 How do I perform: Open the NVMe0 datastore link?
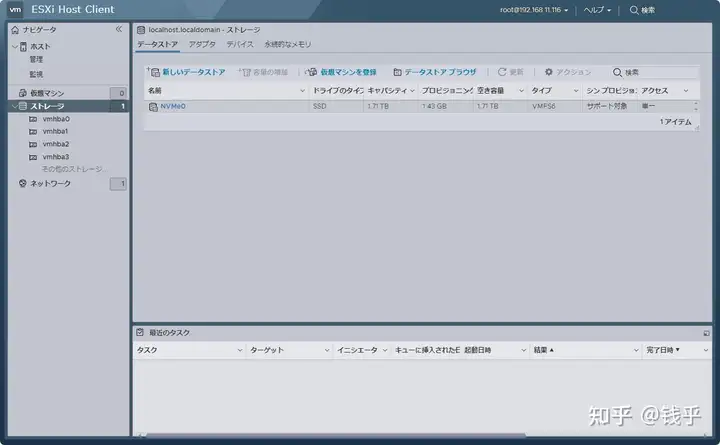(x=173, y=106)
